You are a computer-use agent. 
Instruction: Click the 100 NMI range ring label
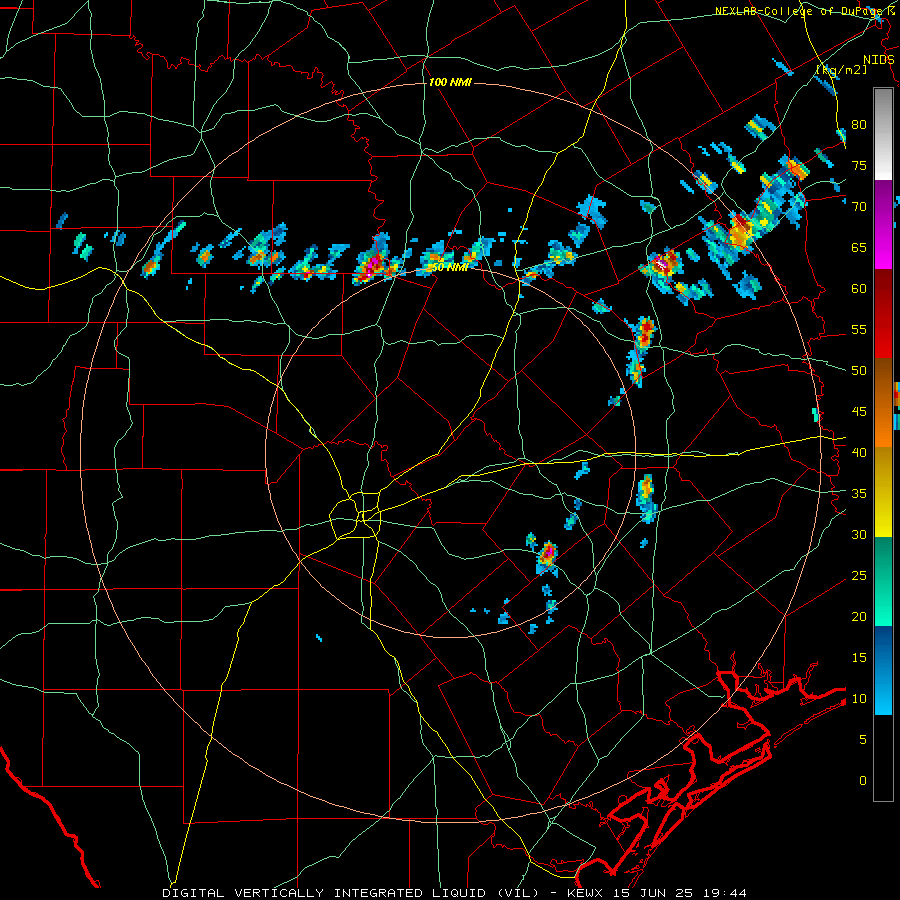(x=450, y=82)
